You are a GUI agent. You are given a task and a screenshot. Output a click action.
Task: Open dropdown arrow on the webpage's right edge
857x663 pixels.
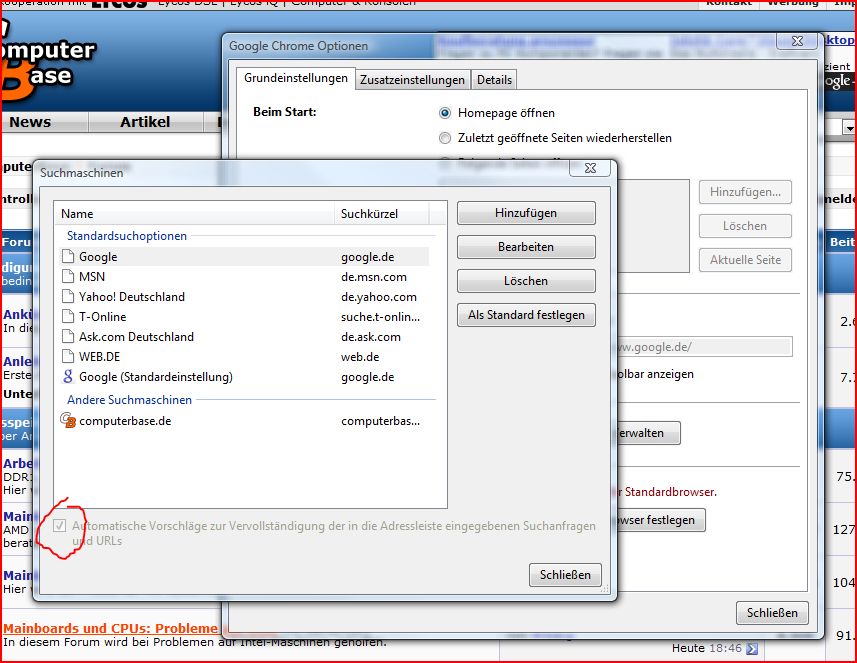(x=849, y=128)
